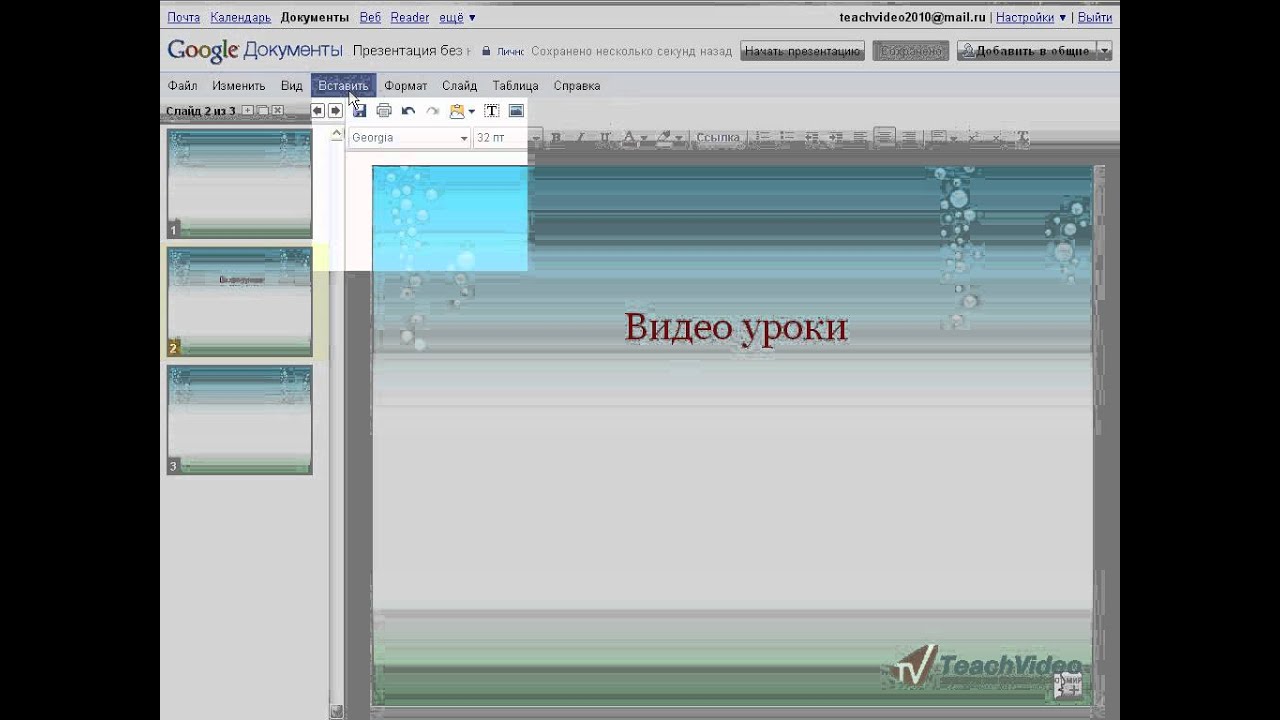
Task: Click the Insert image icon
Action: (516, 111)
